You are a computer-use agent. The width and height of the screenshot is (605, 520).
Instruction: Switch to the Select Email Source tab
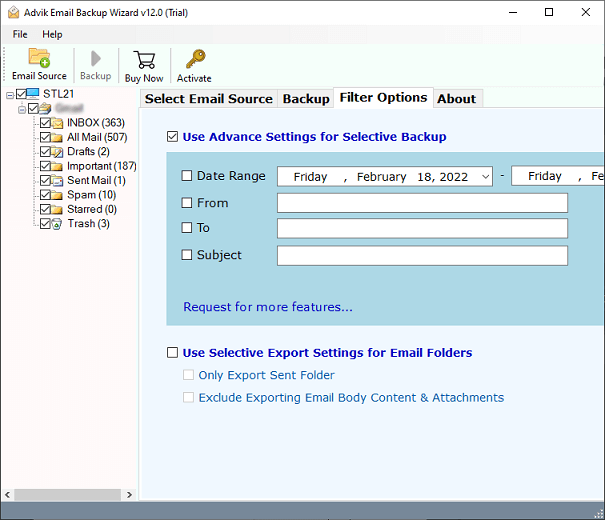[x=208, y=99]
